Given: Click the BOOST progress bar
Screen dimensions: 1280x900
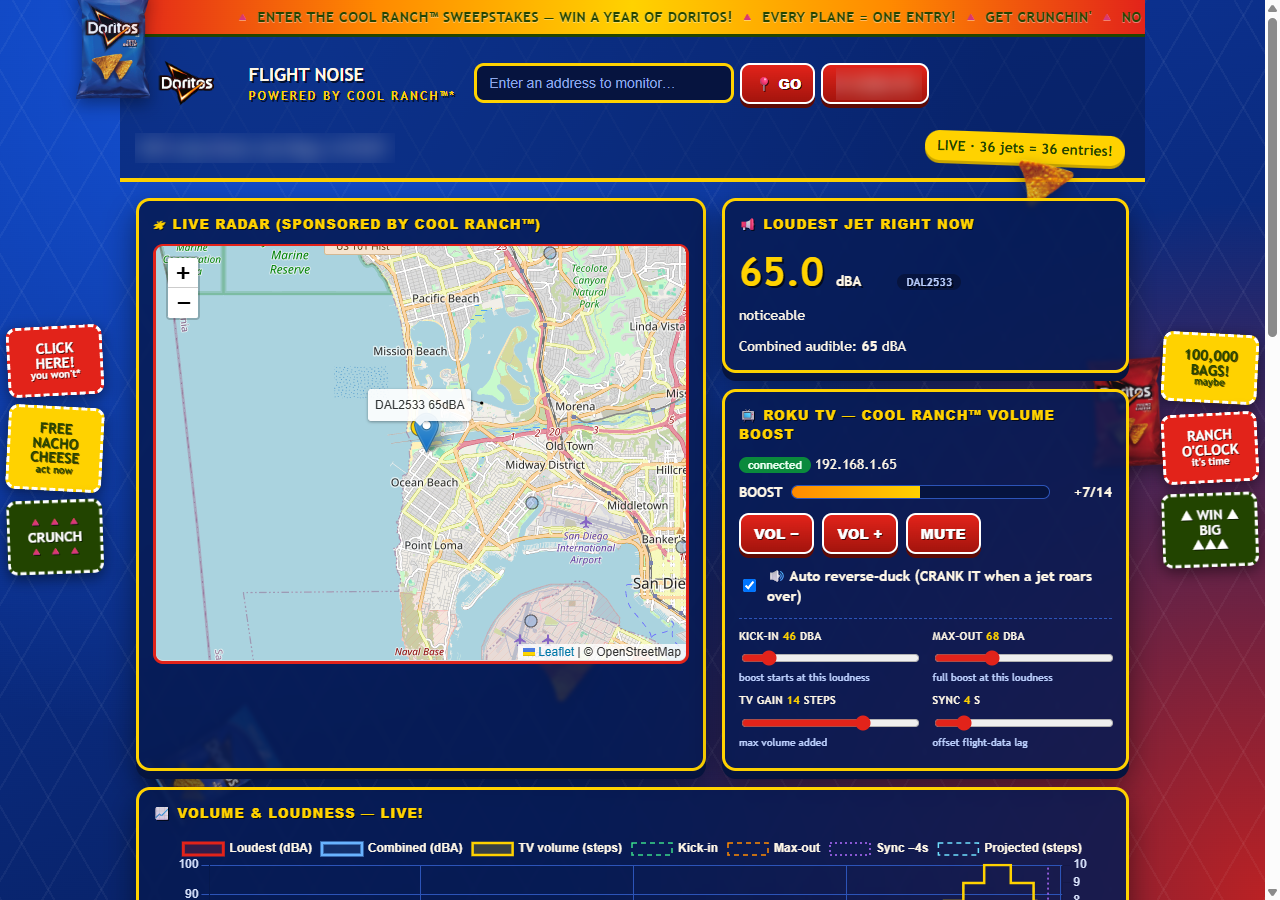Looking at the screenshot, I should pos(920,492).
